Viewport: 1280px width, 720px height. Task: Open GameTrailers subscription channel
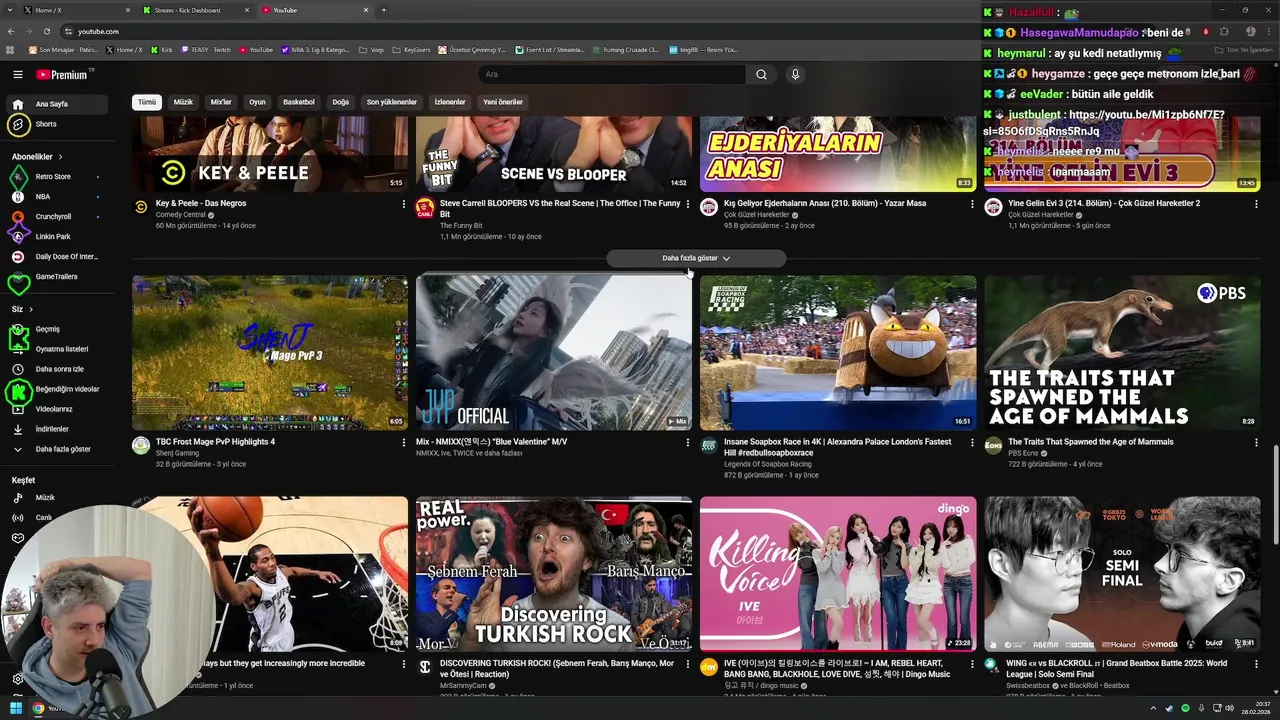(x=55, y=277)
